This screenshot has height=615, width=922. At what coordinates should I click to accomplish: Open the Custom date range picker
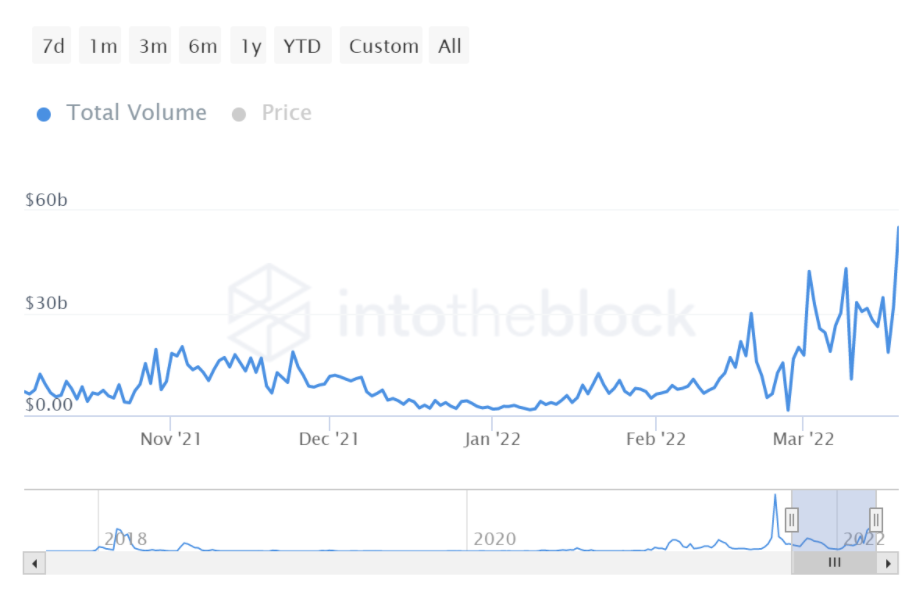tap(383, 46)
